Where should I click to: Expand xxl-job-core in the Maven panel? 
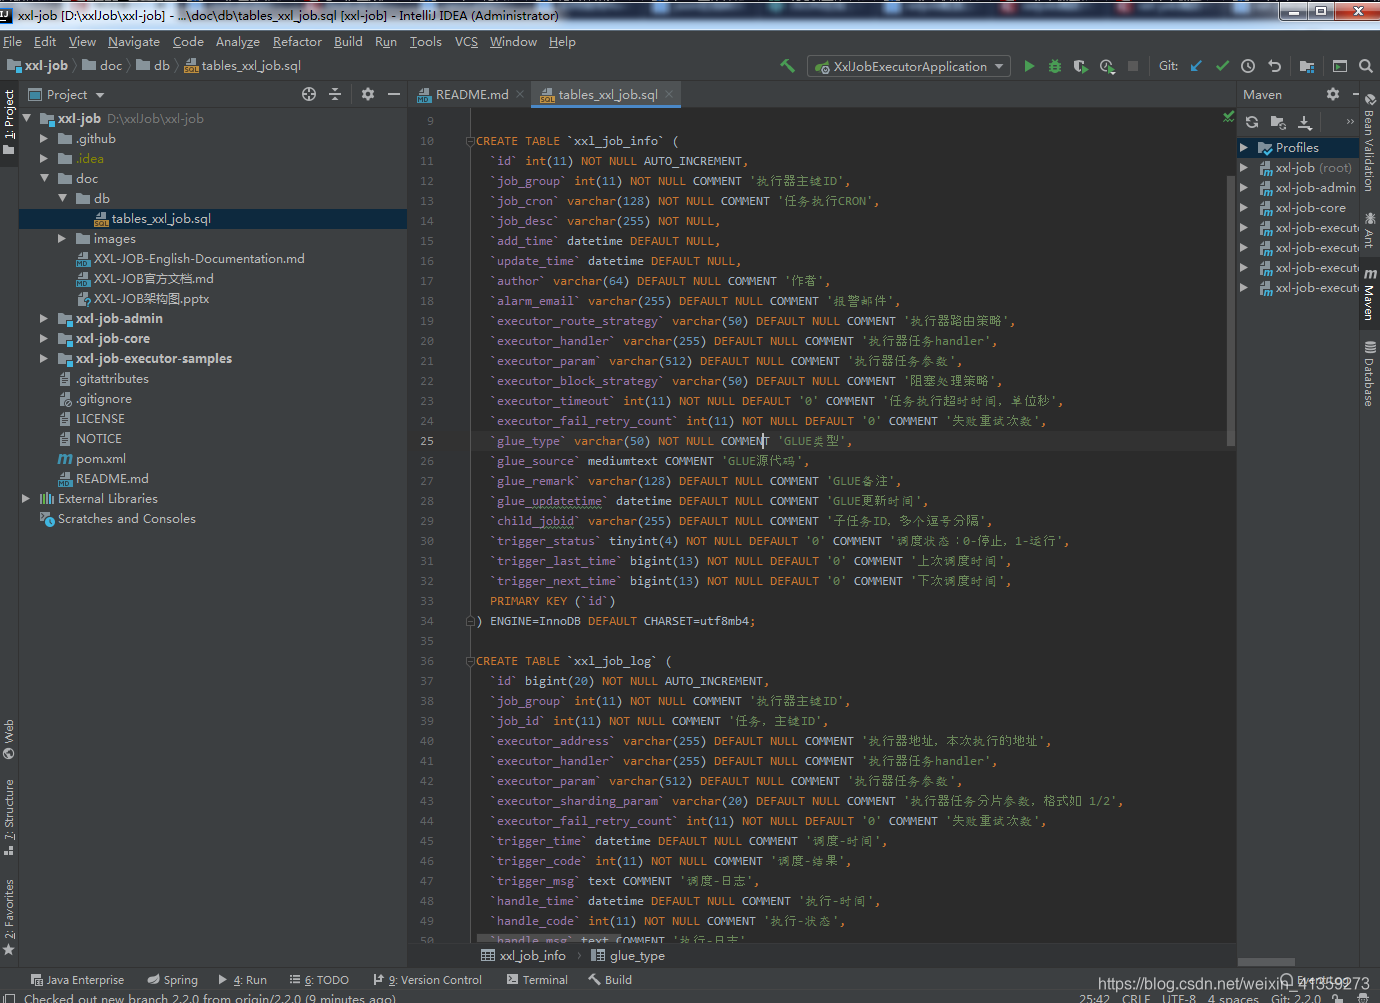pyautogui.click(x=1244, y=208)
